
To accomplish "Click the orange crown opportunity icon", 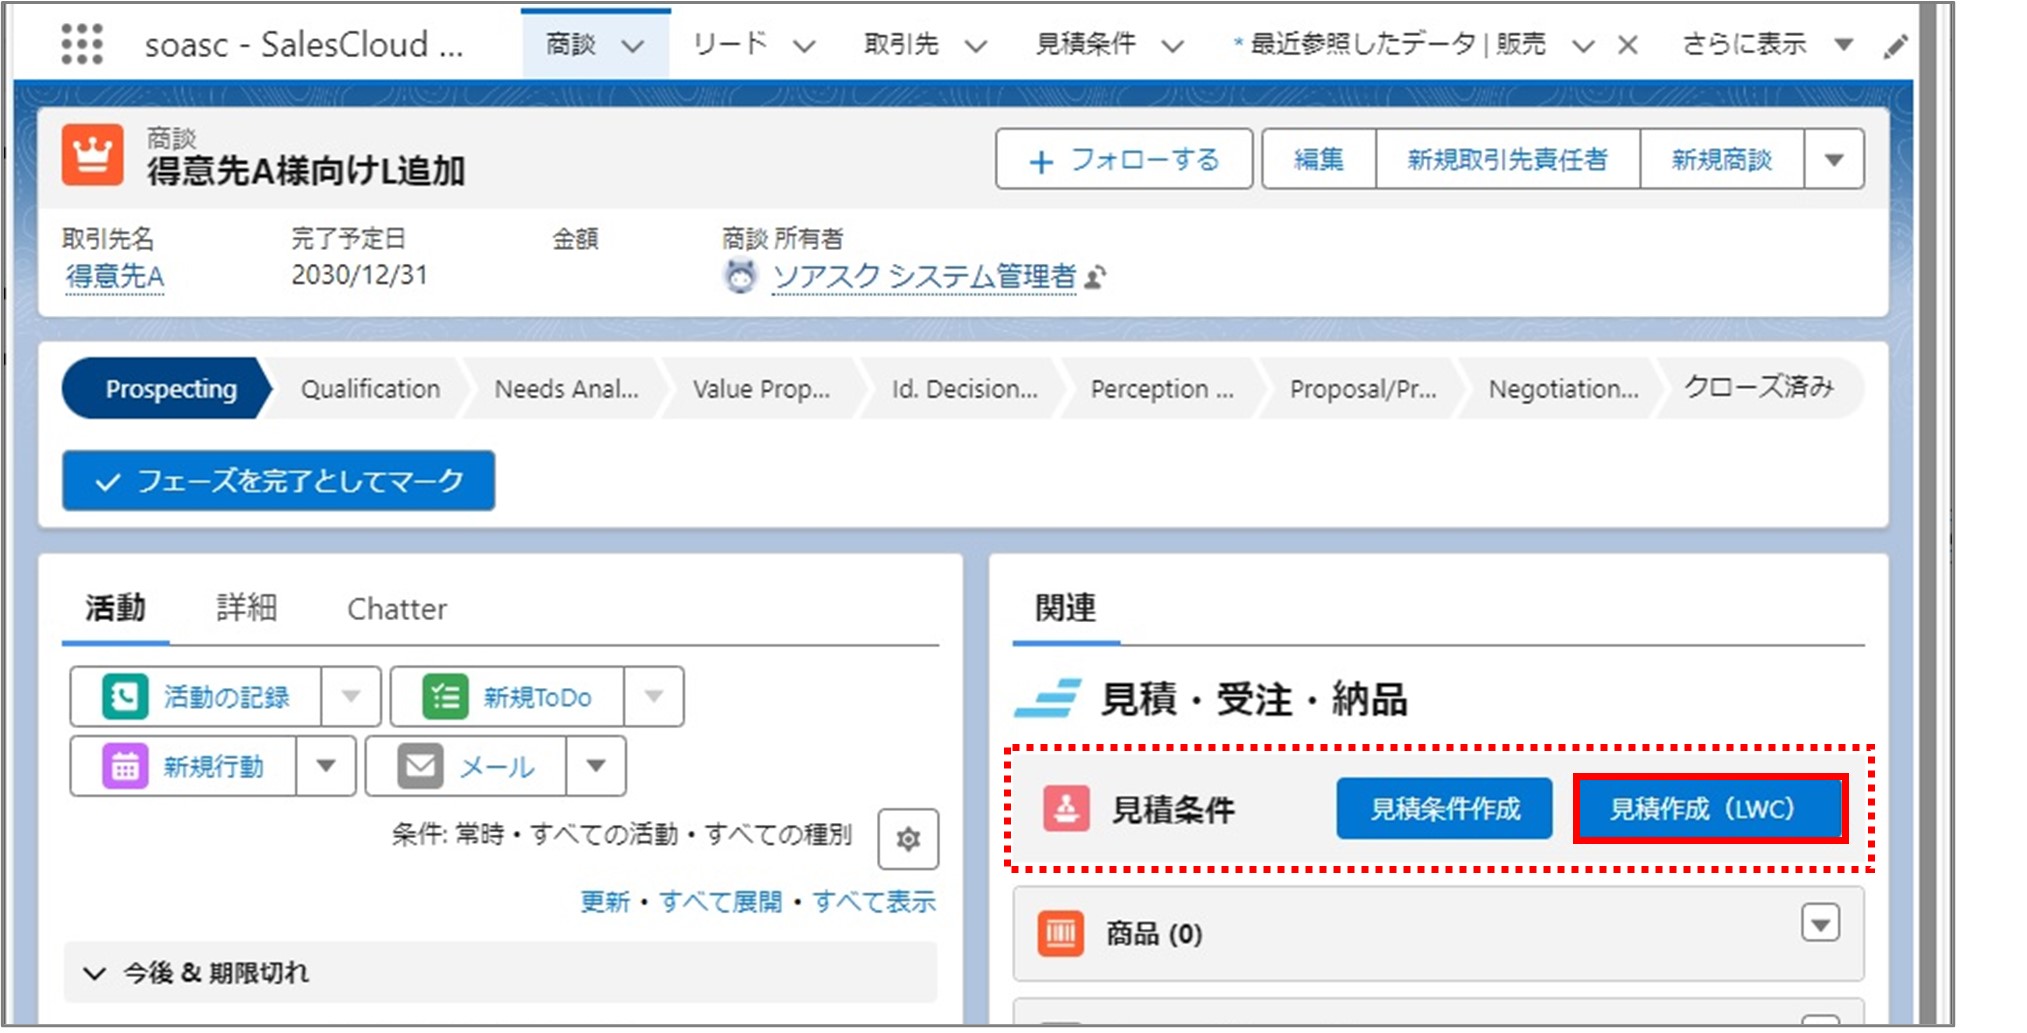I will [x=93, y=155].
